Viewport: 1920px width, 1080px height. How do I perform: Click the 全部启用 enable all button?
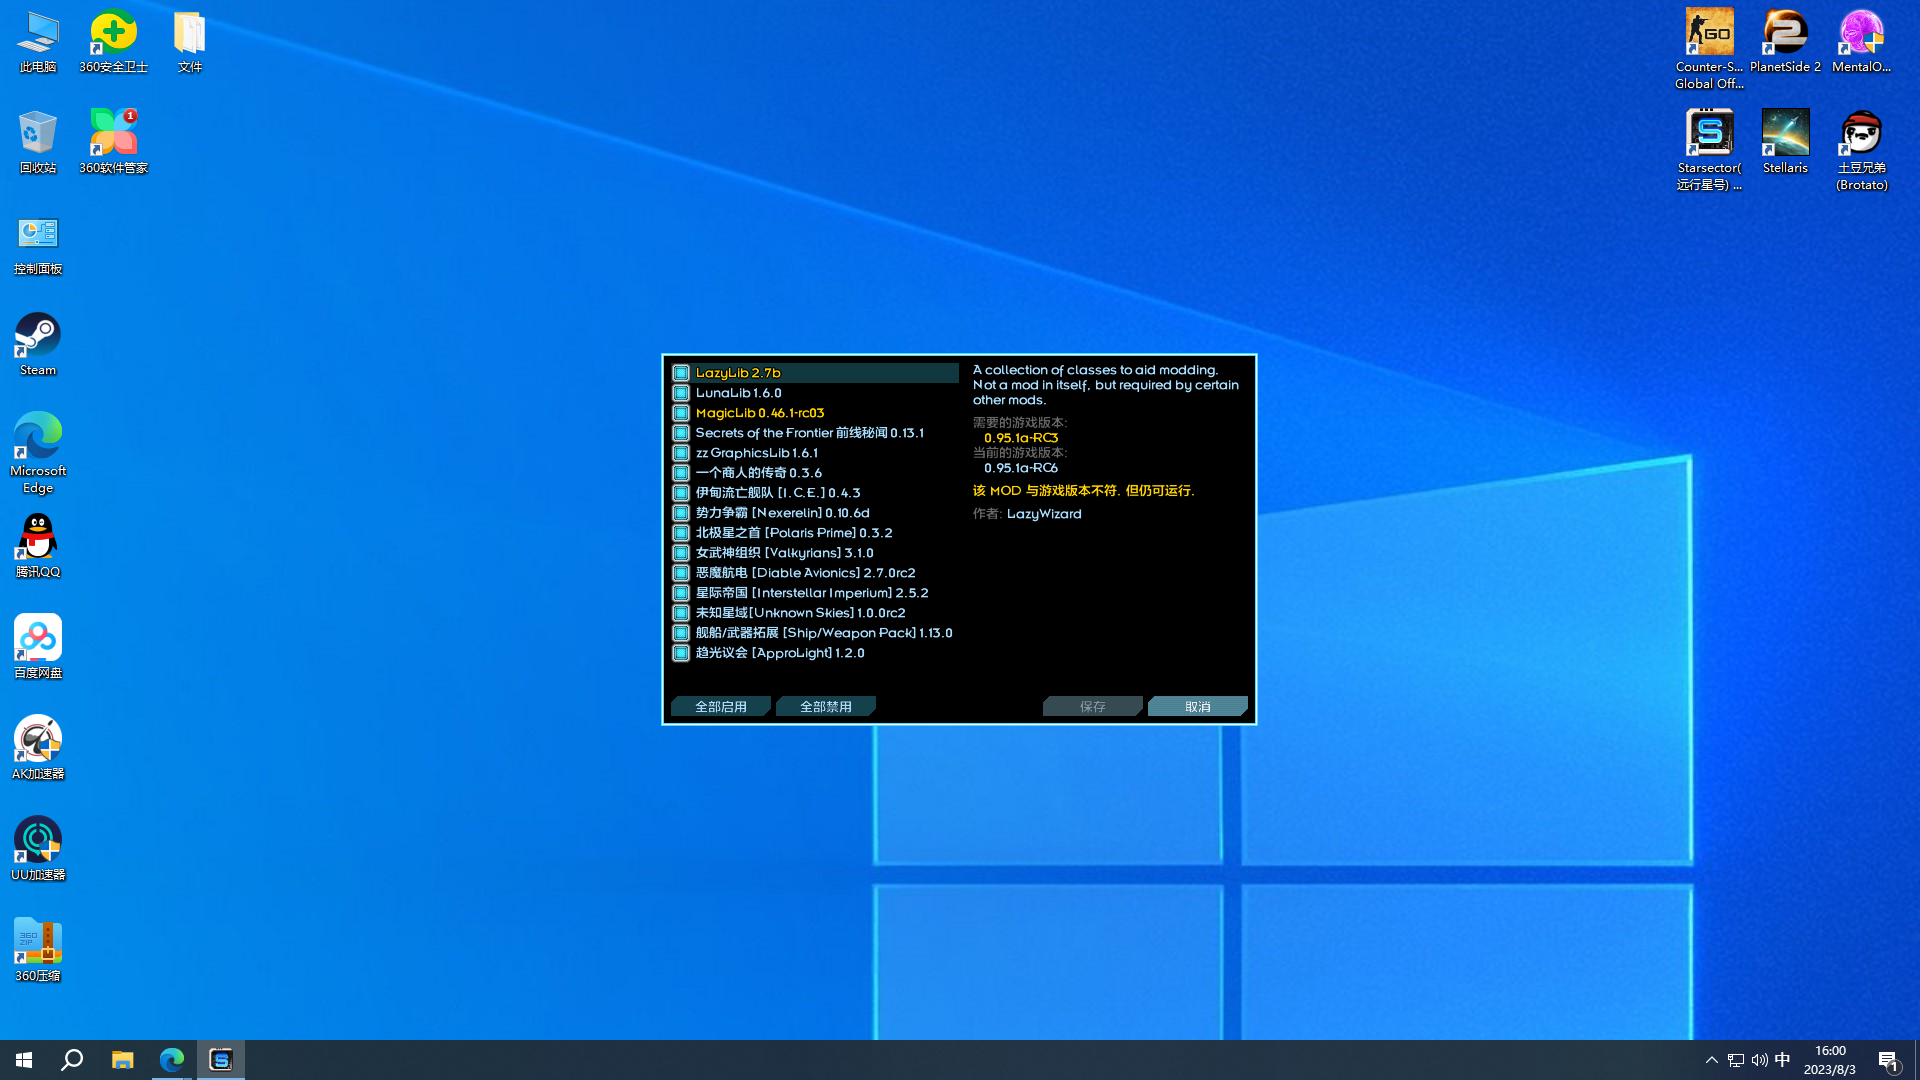coord(720,707)
